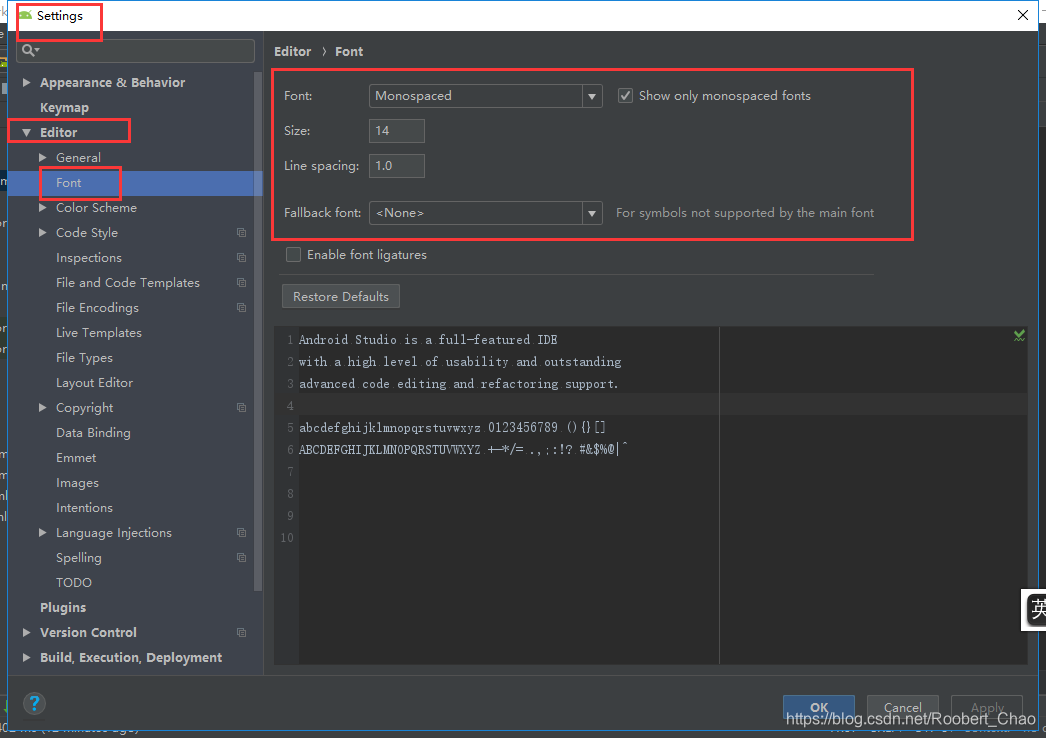
Task: Open Inspections settings
Action: (x=89, y=258)
